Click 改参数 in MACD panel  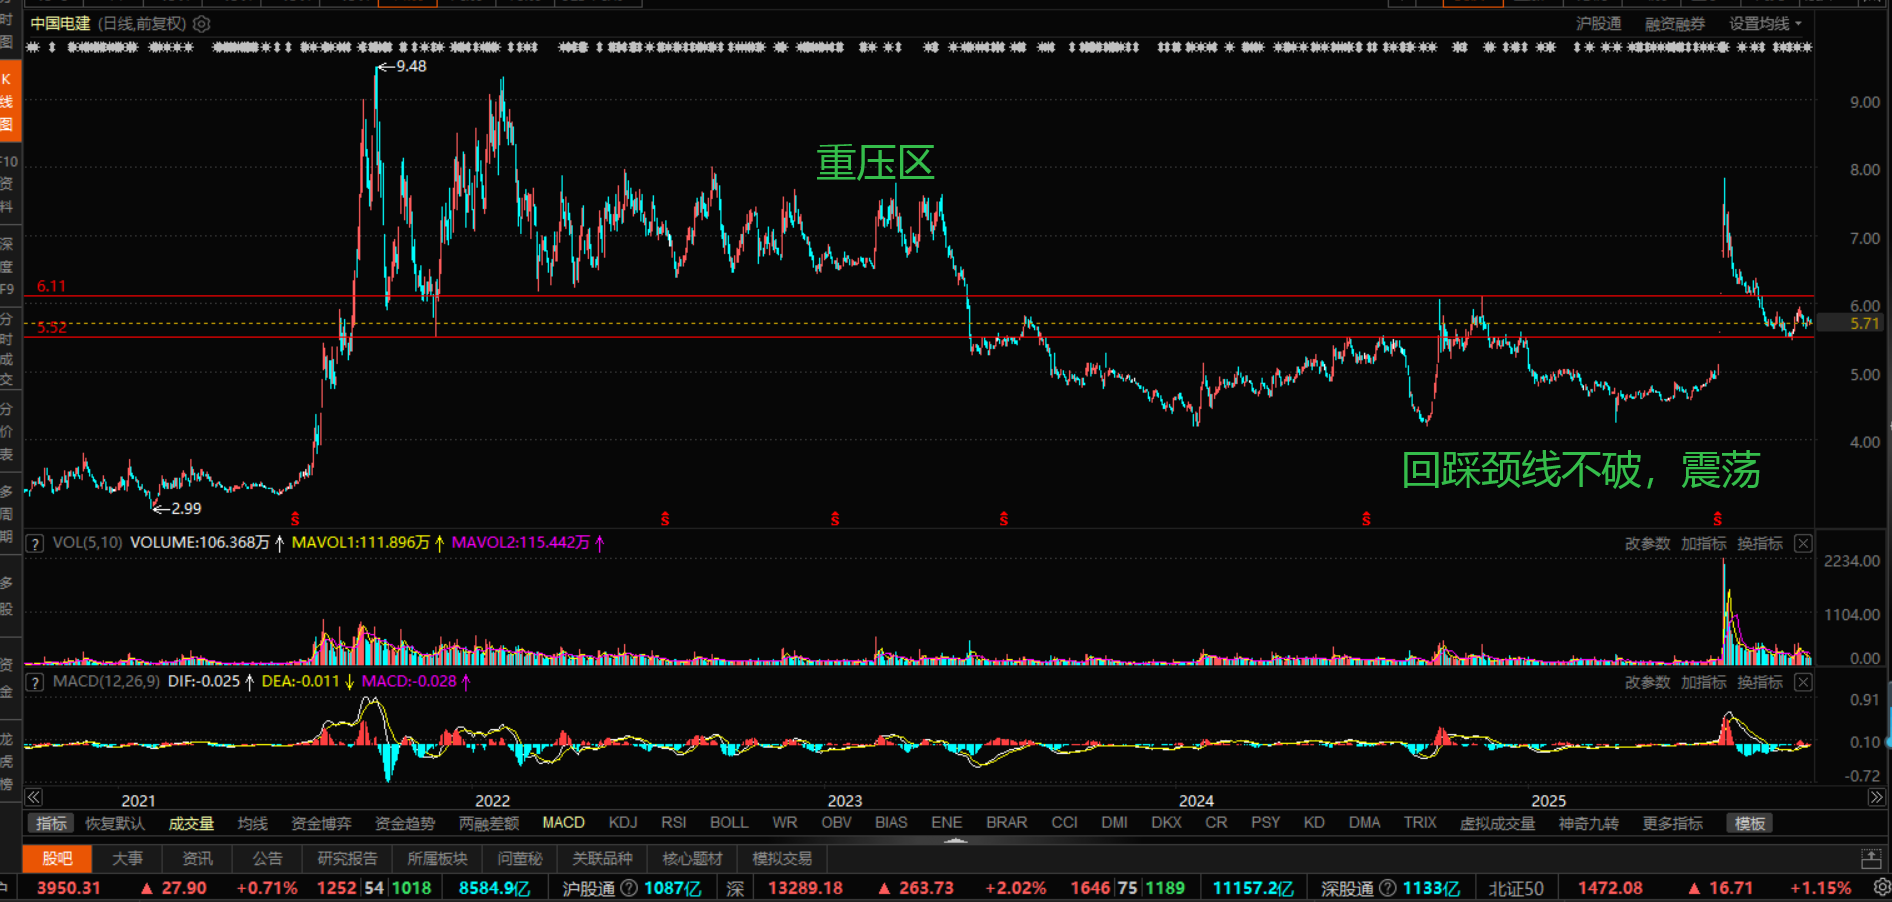pos(1647,682)
